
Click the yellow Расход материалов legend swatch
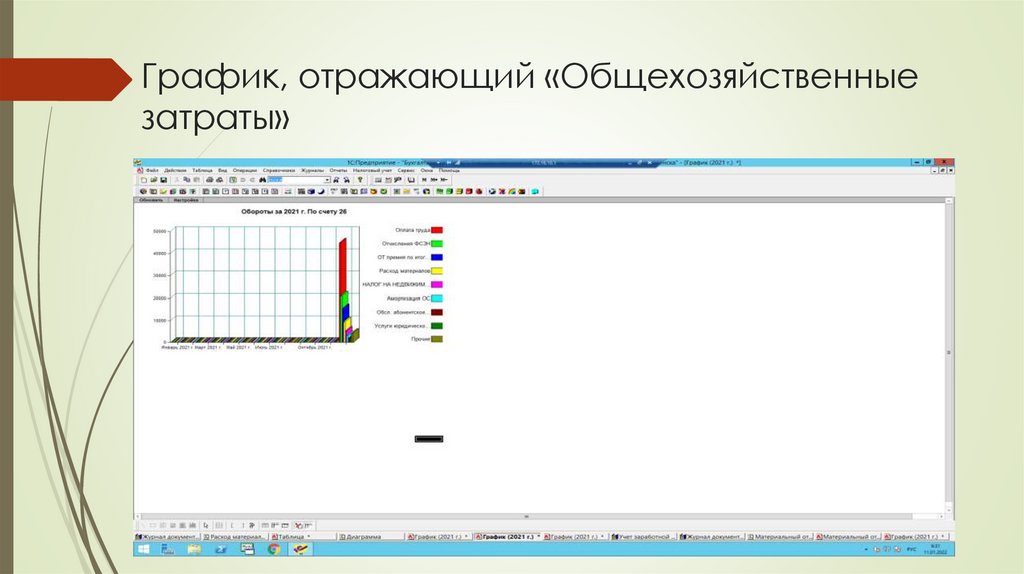(436, 271)
